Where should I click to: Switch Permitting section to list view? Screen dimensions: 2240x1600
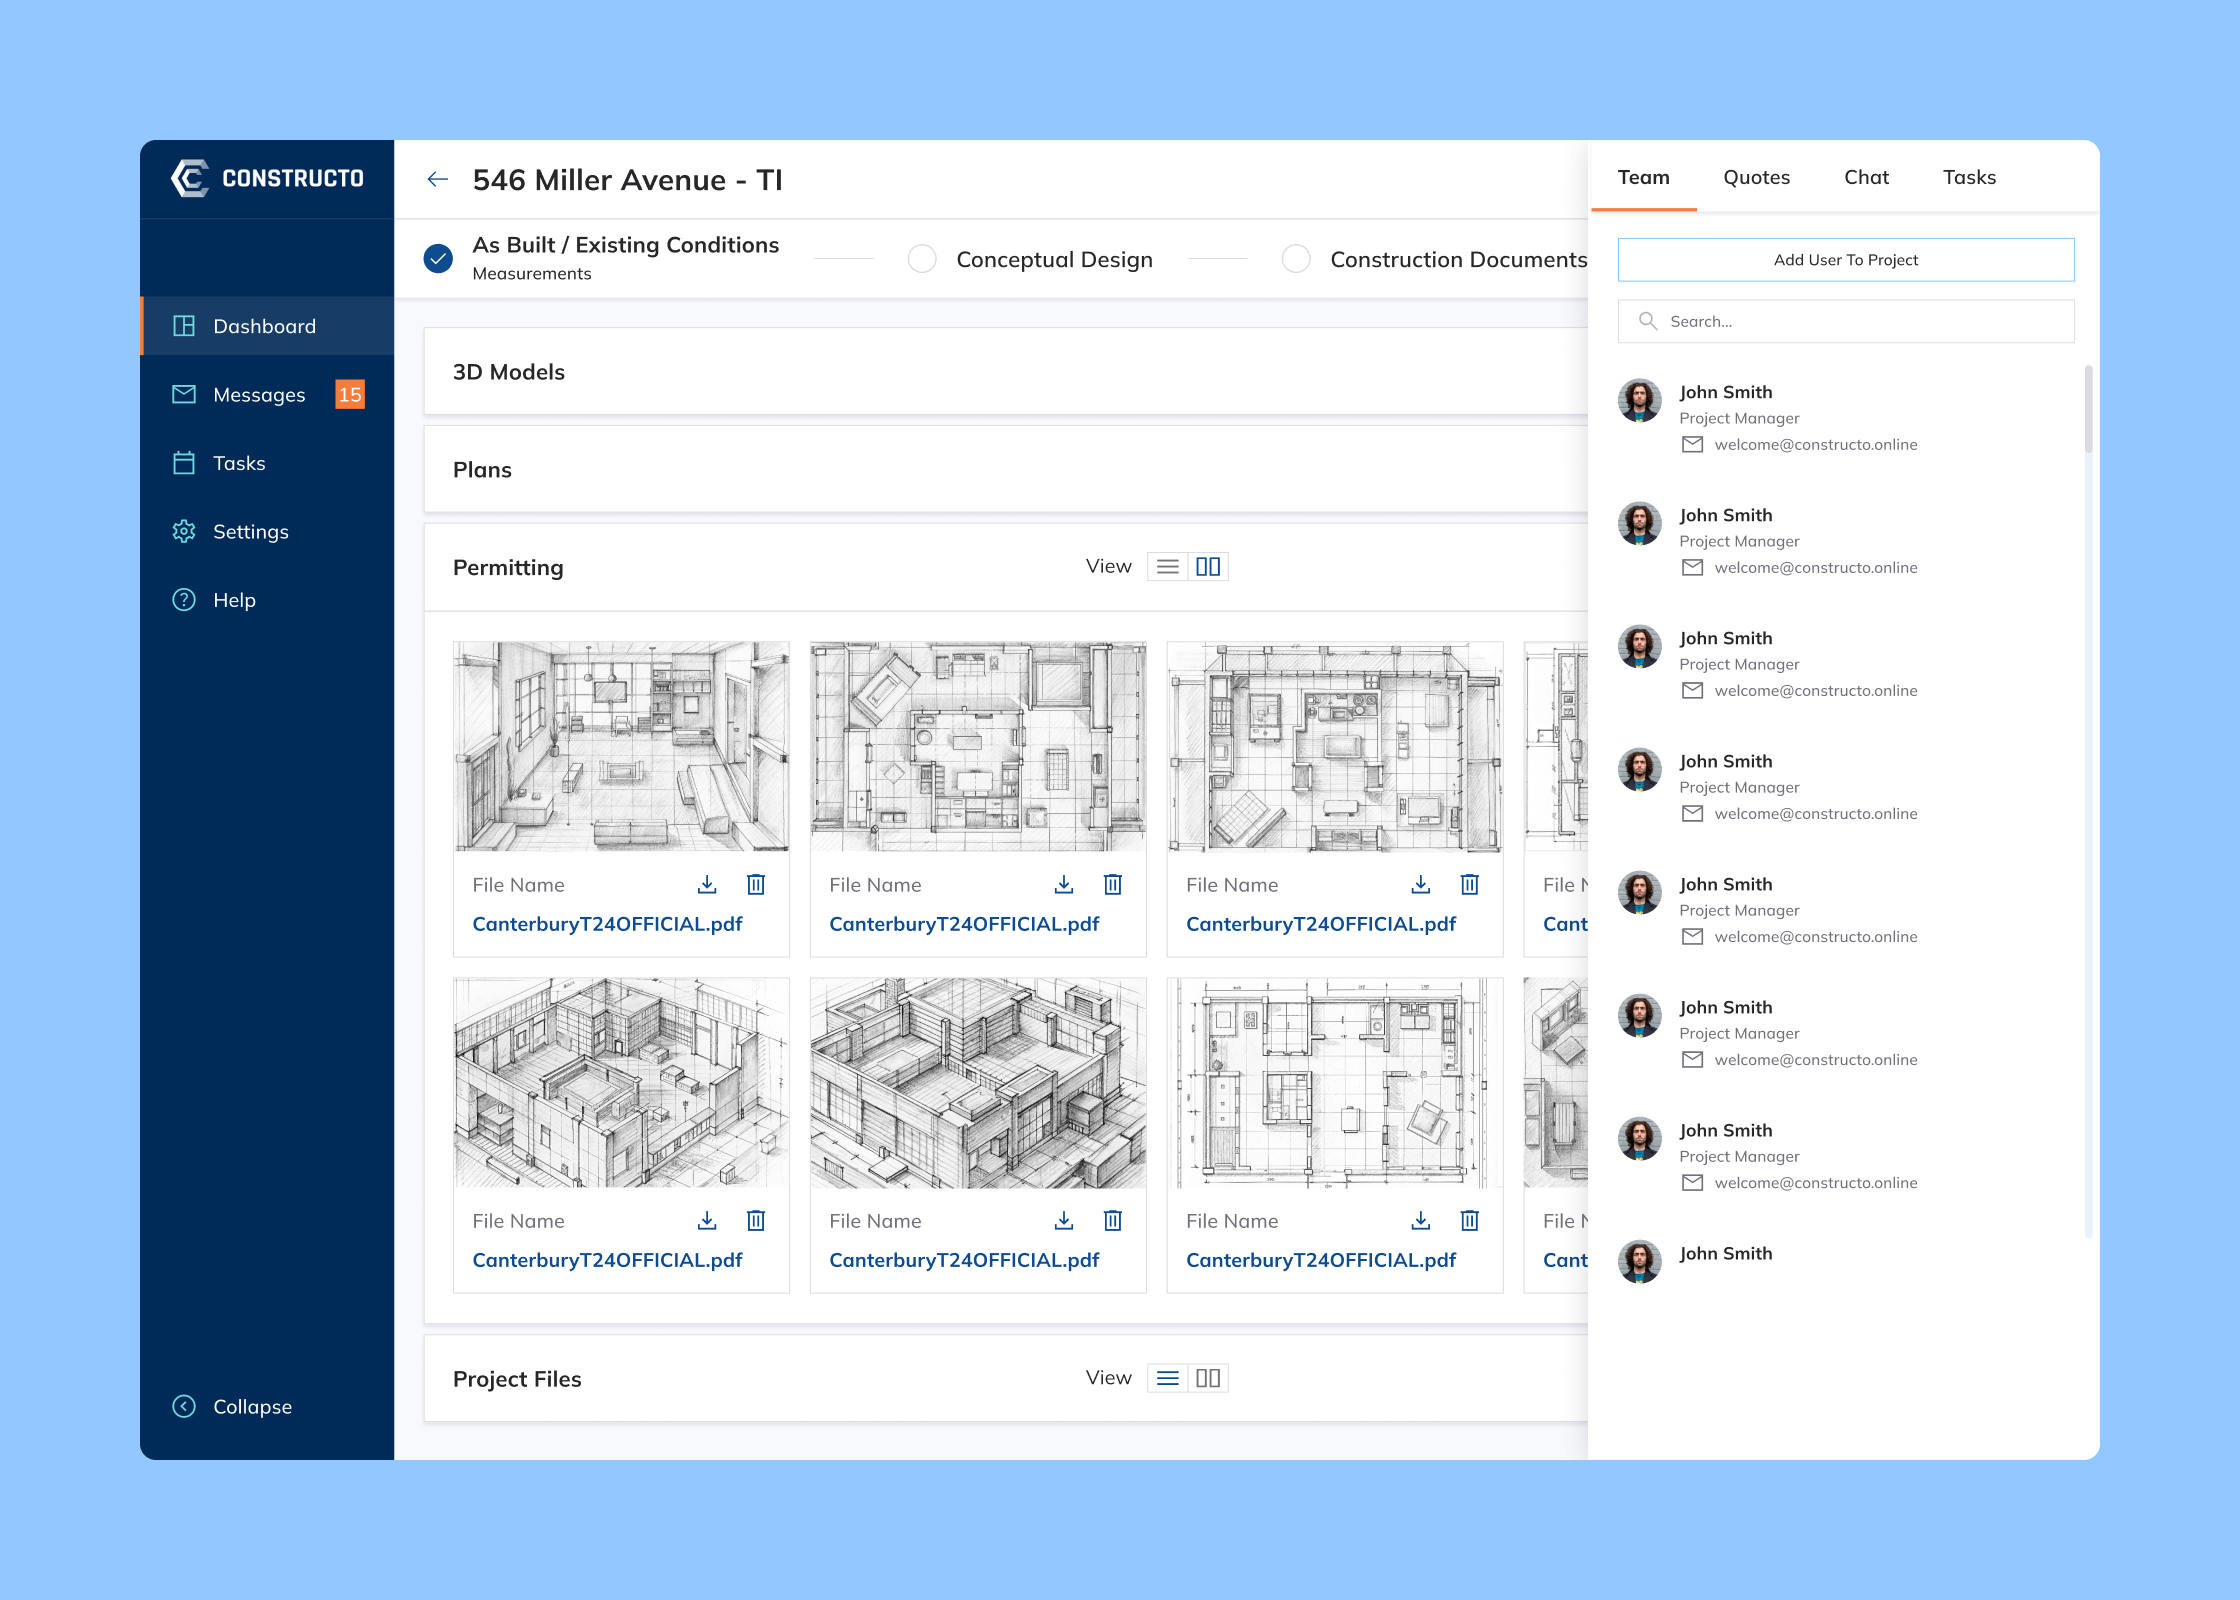click(1166, 566)
